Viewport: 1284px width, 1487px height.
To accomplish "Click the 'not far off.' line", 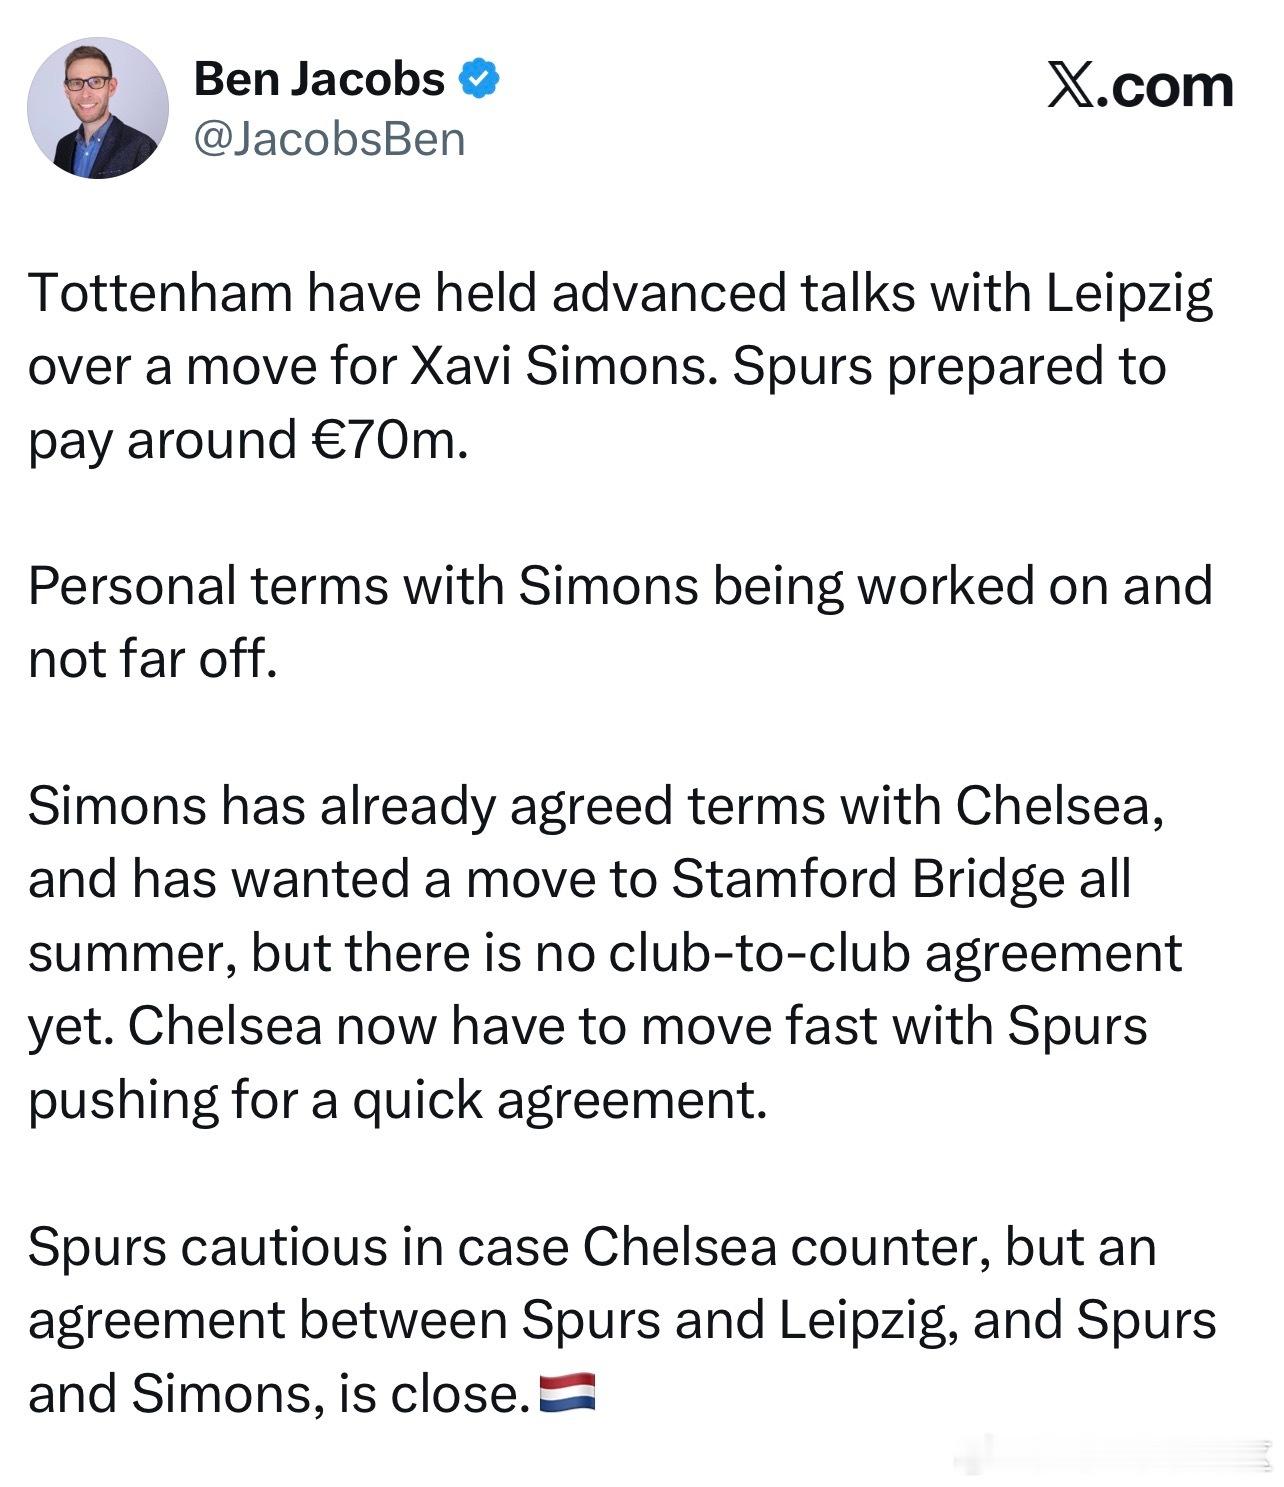I will tap(152, 659).
